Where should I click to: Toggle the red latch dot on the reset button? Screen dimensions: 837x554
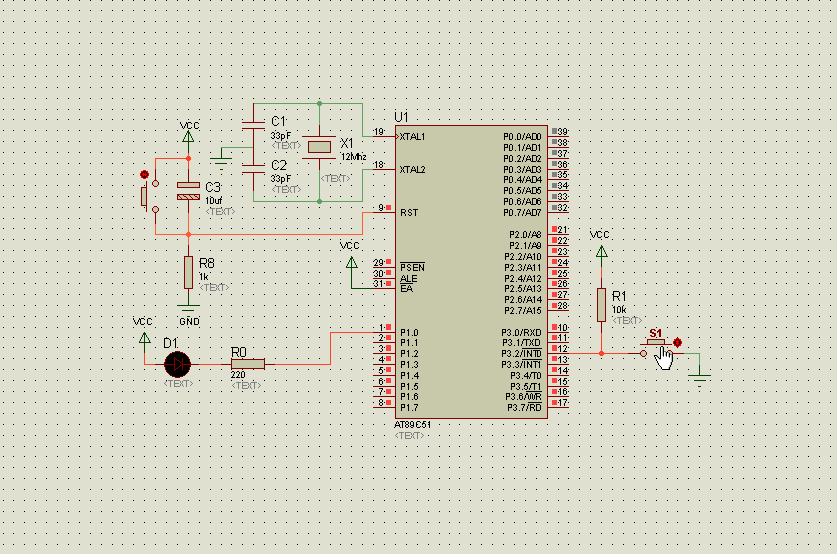point(144,175)
